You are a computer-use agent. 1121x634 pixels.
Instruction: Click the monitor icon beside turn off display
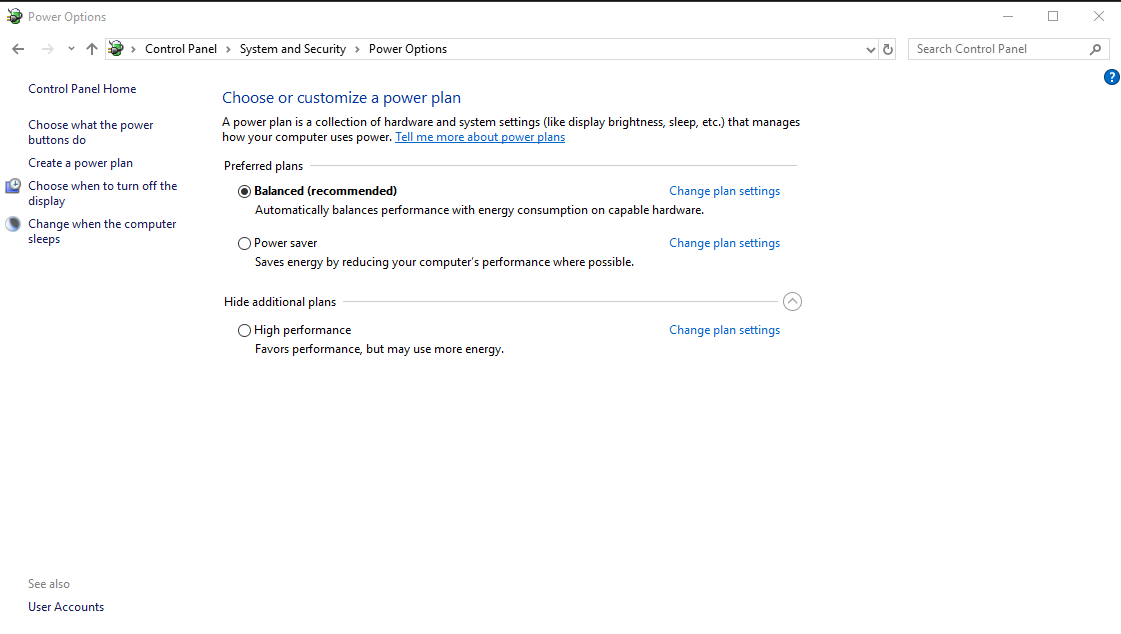click(x=13, y=187)
